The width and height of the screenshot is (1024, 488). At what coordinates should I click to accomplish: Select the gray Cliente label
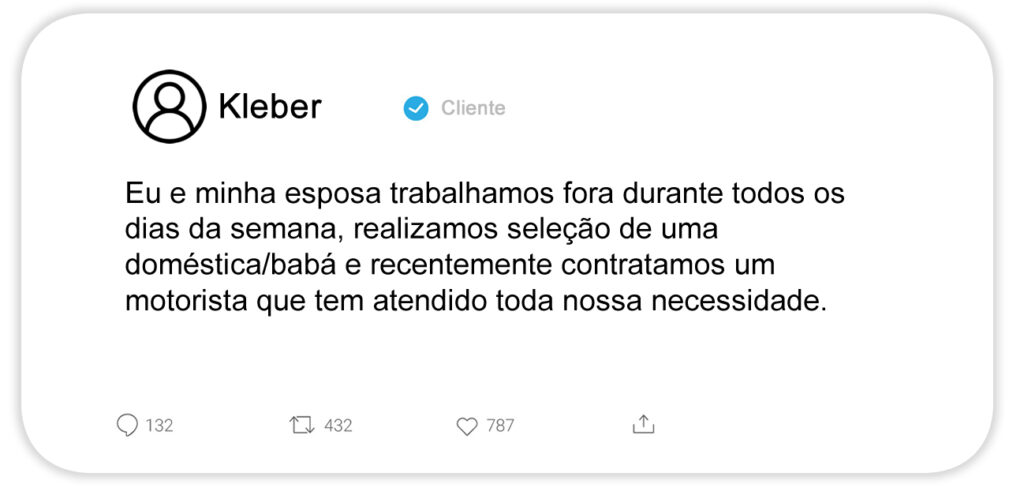(x=473, y=108)
